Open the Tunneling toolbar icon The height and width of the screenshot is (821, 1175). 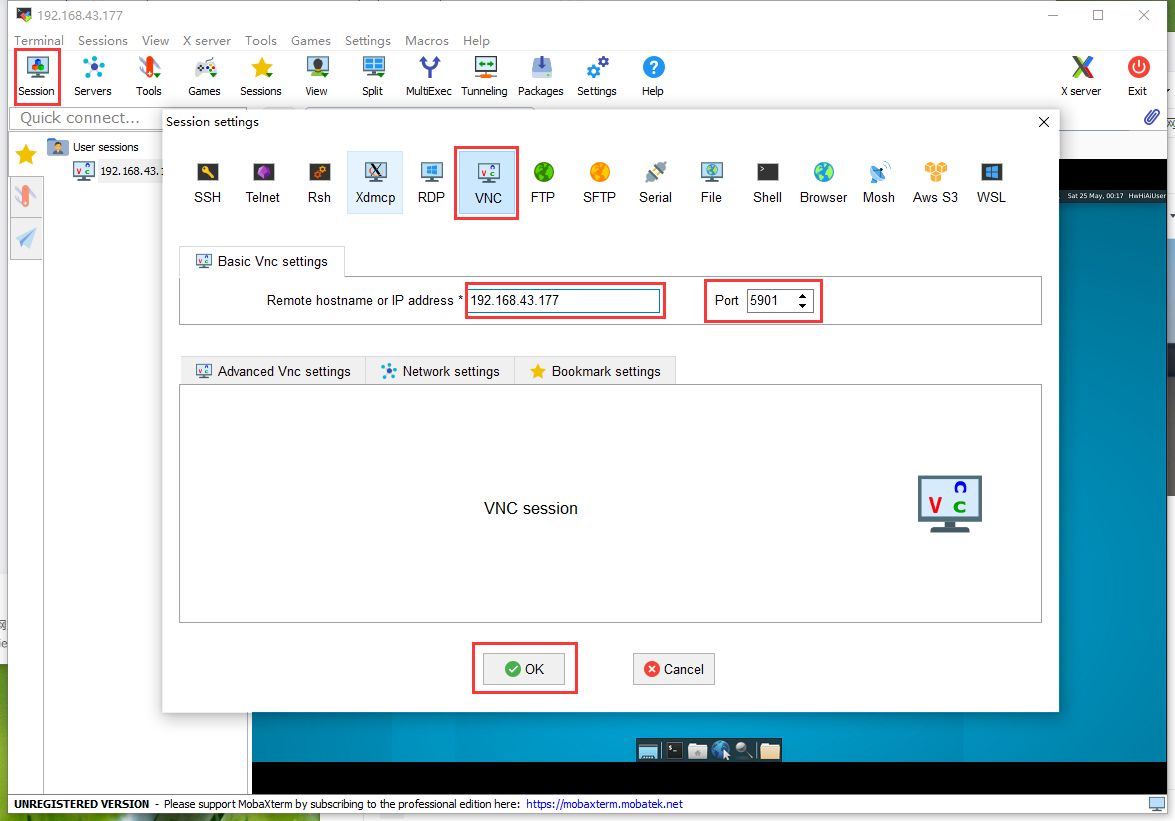coord(484,76)
